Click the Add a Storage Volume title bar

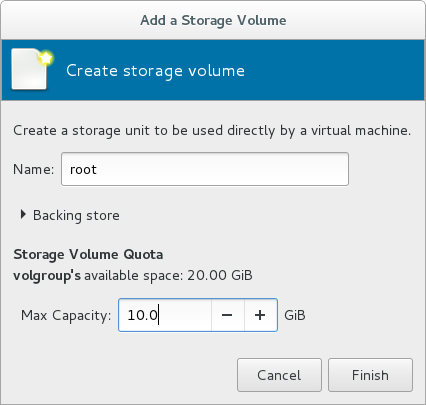213,20
